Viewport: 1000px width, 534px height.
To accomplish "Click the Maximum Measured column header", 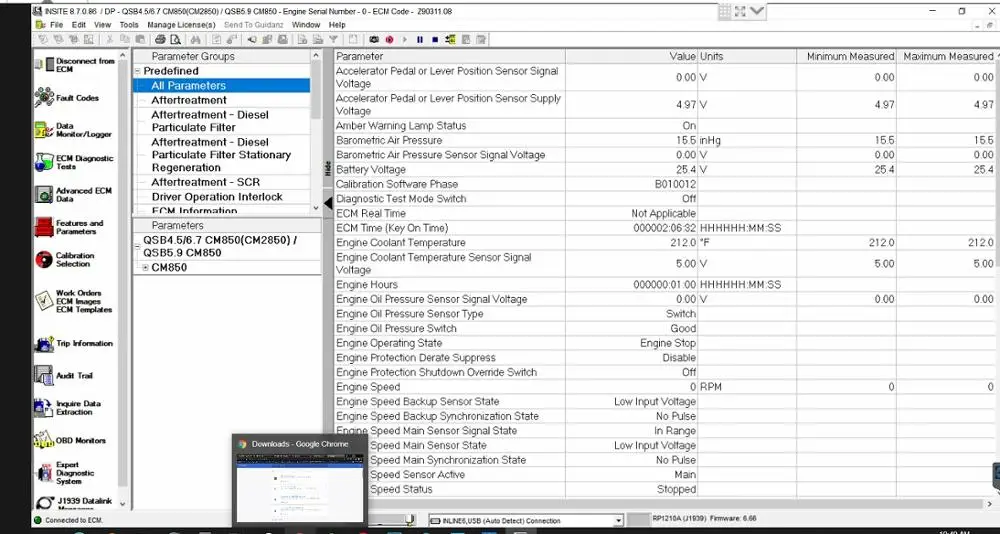I will (x=946, y=56).
